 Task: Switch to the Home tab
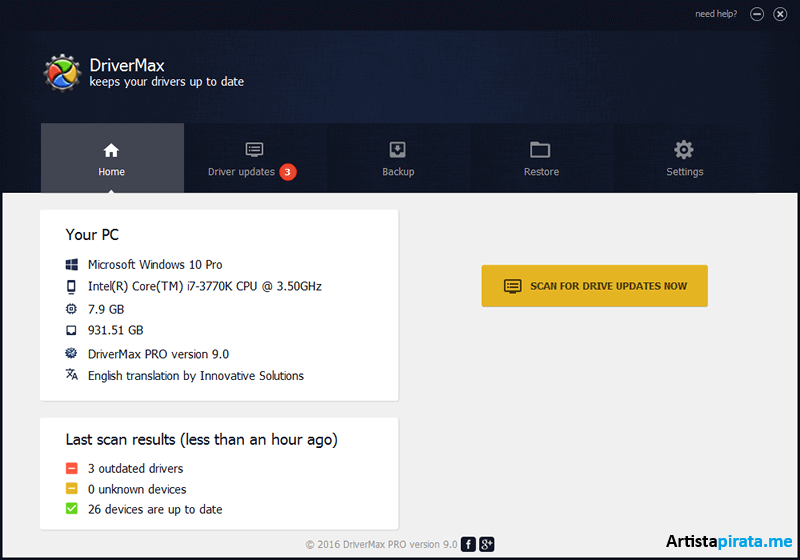(112, 158)
